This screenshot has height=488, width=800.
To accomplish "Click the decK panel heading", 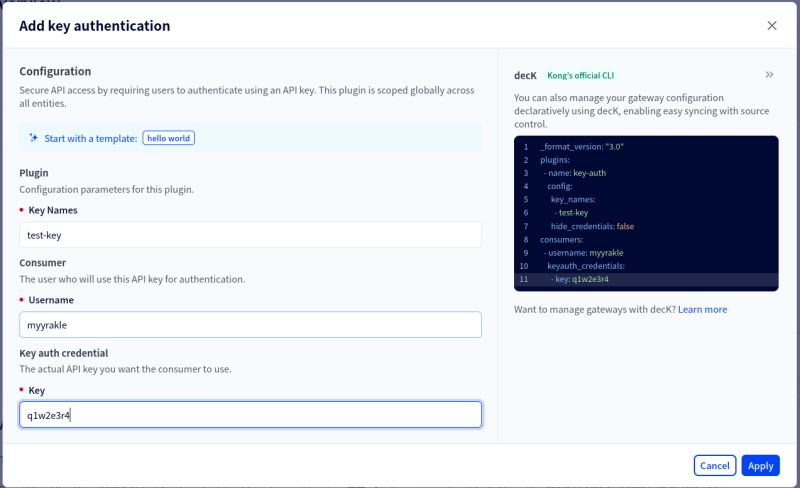I will point(526,75).
